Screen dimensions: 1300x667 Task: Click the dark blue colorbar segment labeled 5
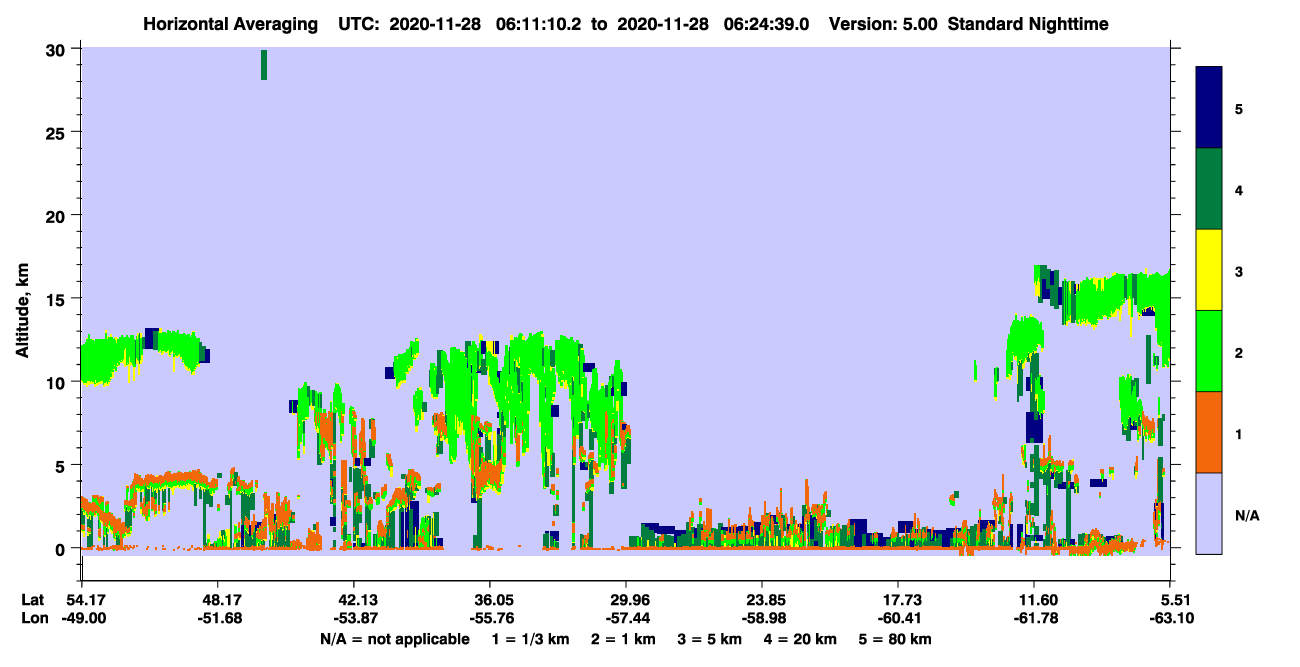point(1209,107)
